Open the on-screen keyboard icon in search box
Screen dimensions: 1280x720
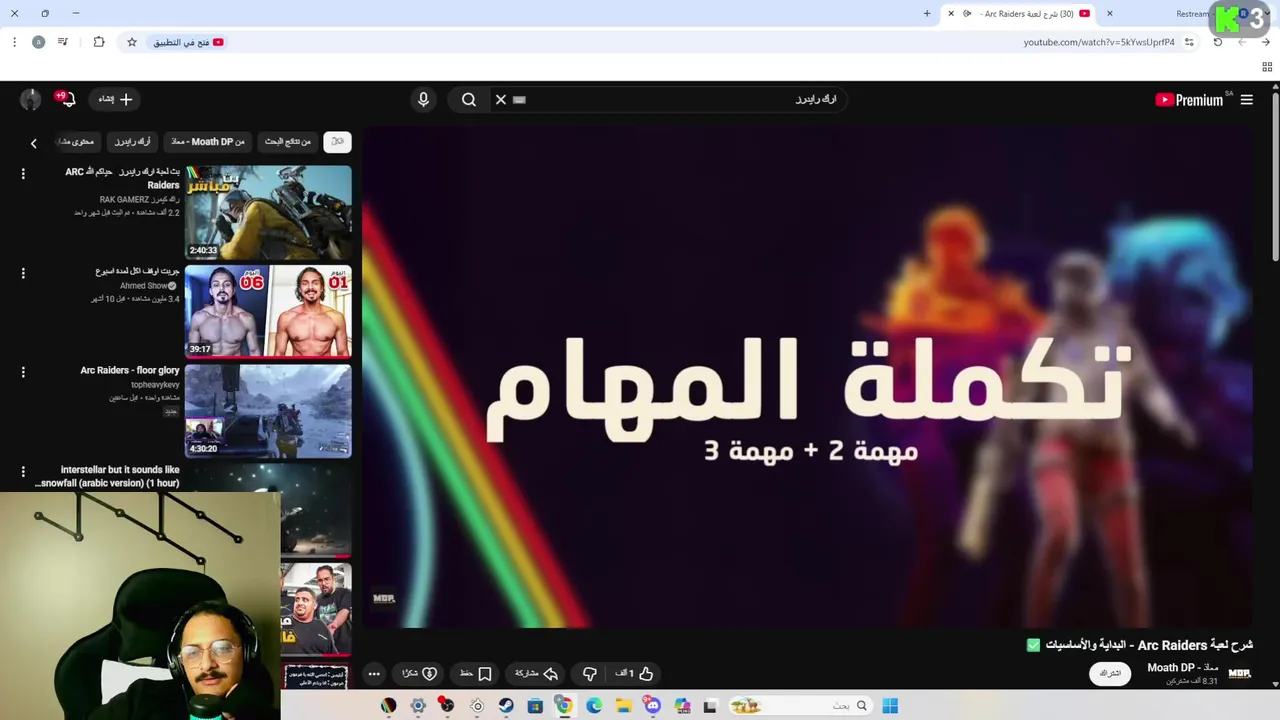519,99
